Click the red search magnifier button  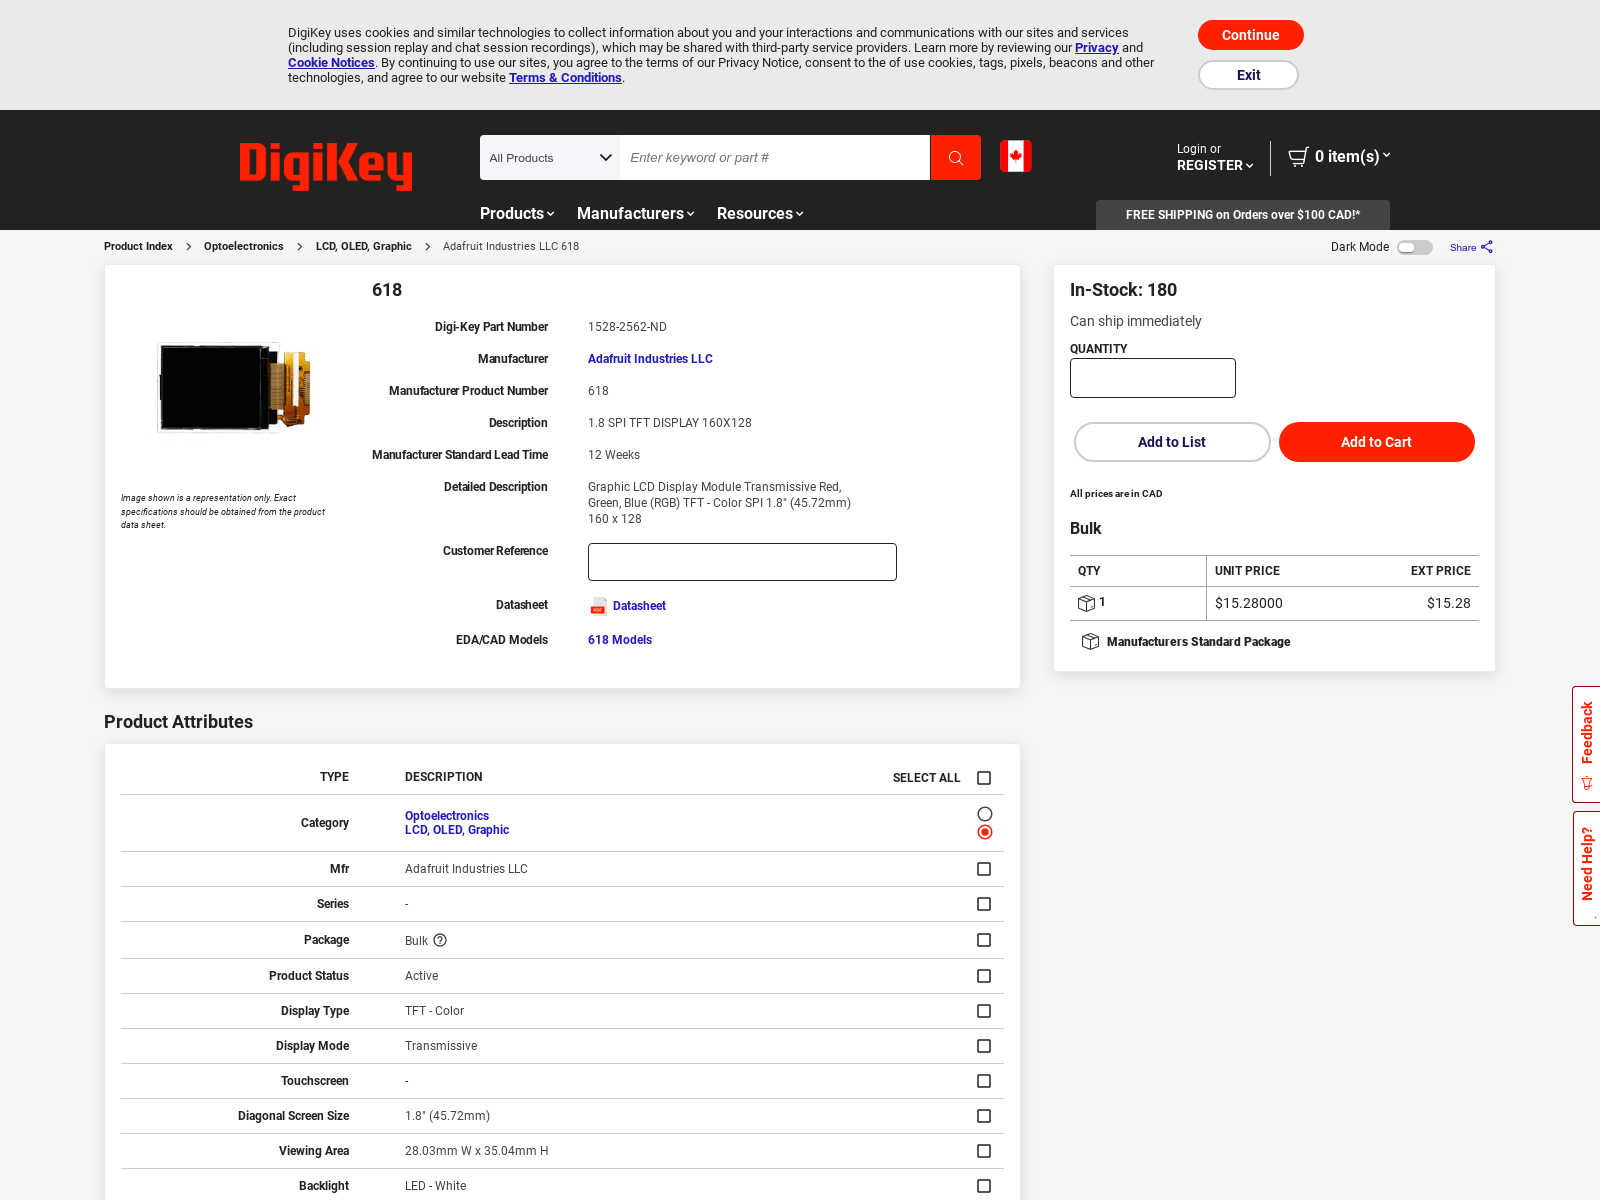point(956,158)
